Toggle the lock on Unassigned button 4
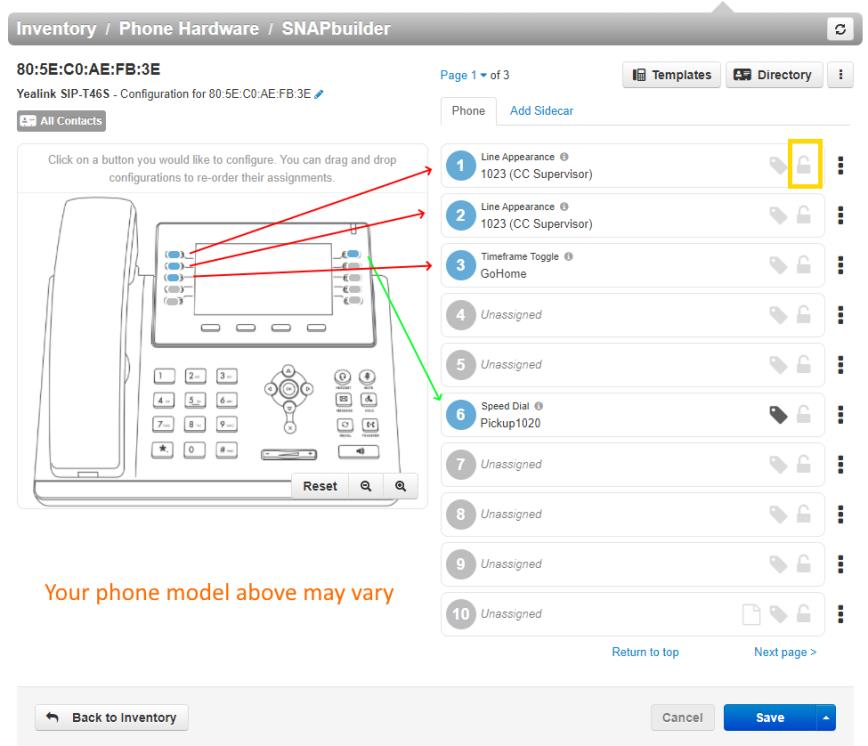The height and width of the screenshot is (746, 868). click(x=804, y=314)
